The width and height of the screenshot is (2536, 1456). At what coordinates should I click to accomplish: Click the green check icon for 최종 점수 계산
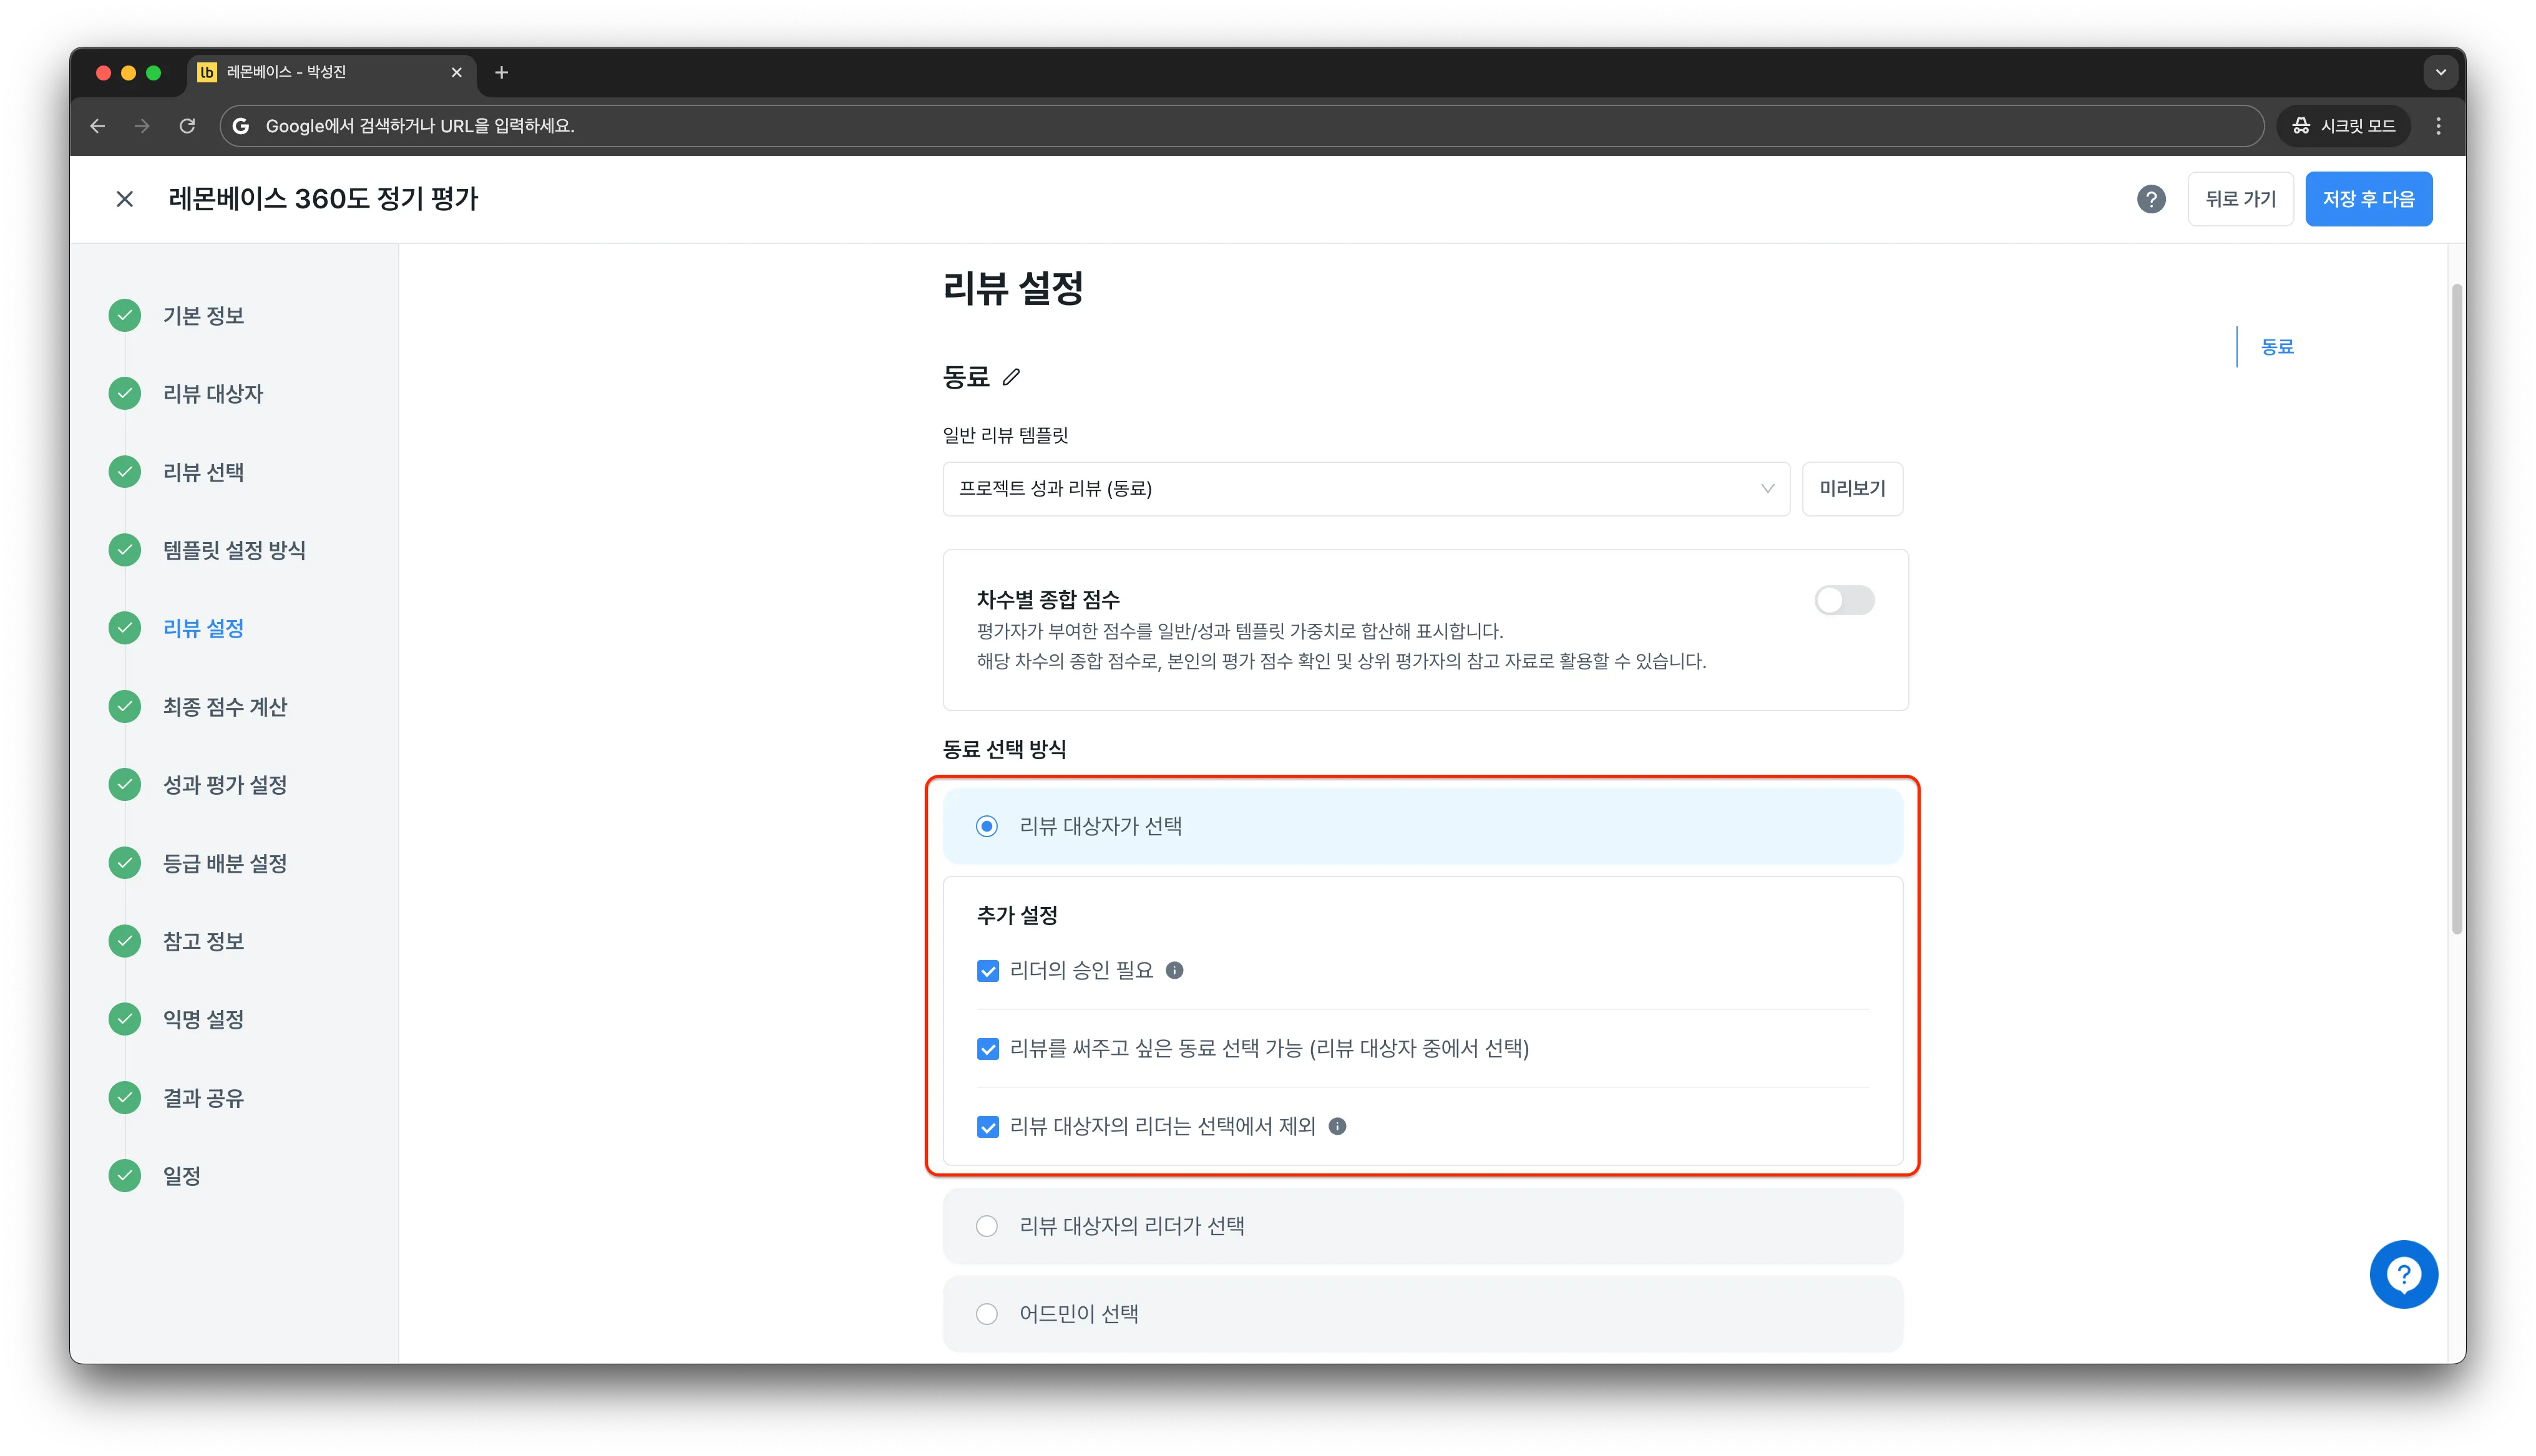(x=124, y=706)
